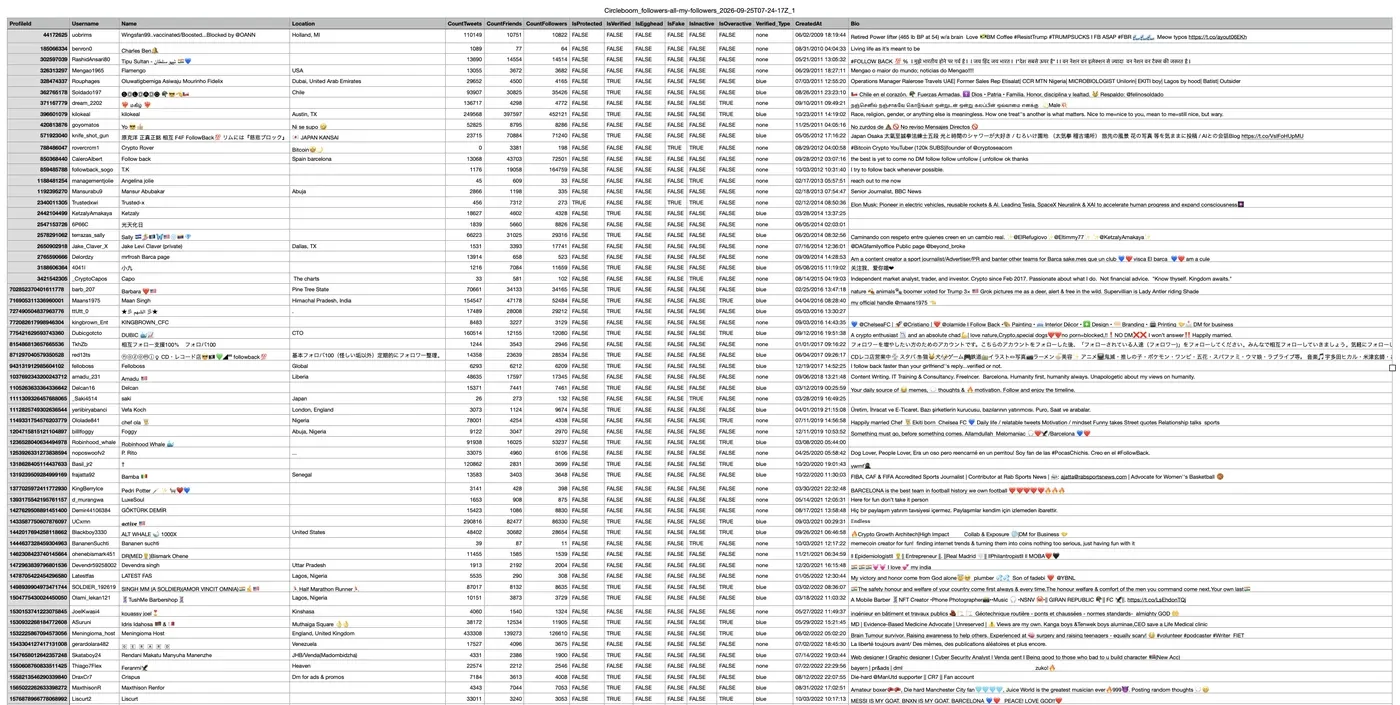
Task: Click the username cell yerlibiryabanci
Action: point(89,410)
